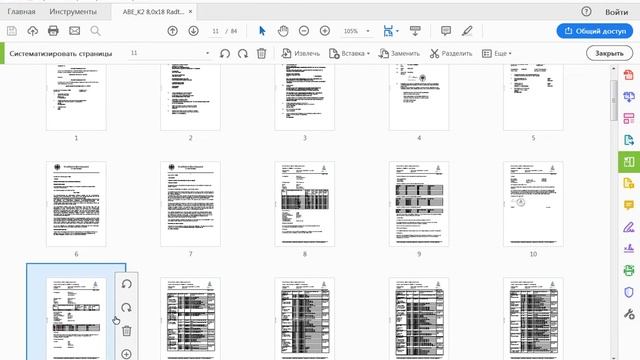Select page 8 thumbnail
The image size is (640, 360).
[304, 204]
